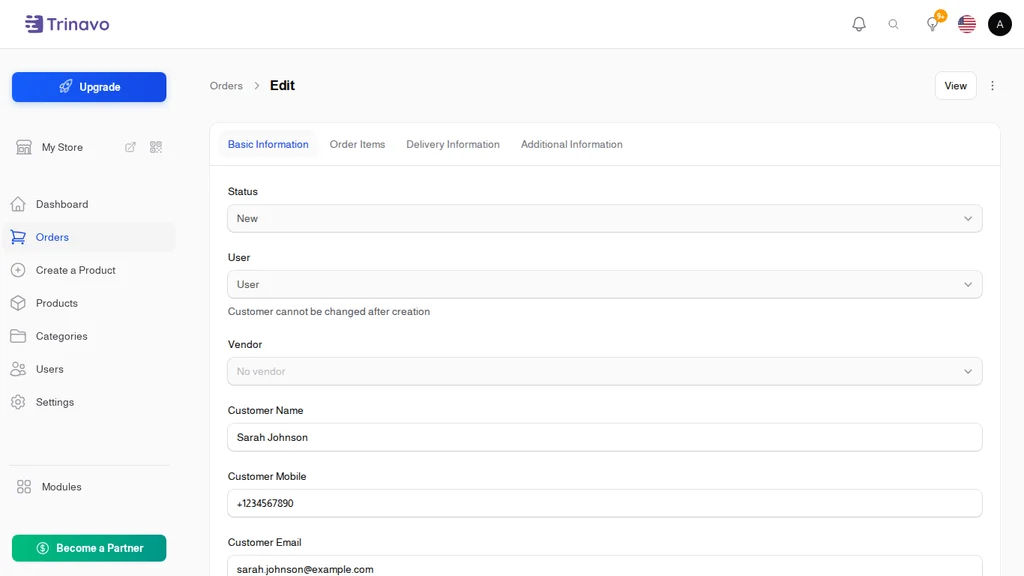Viewport: 1024px width, 576px height.
Task: Open the Delivery Information tab
Action: 453,144
